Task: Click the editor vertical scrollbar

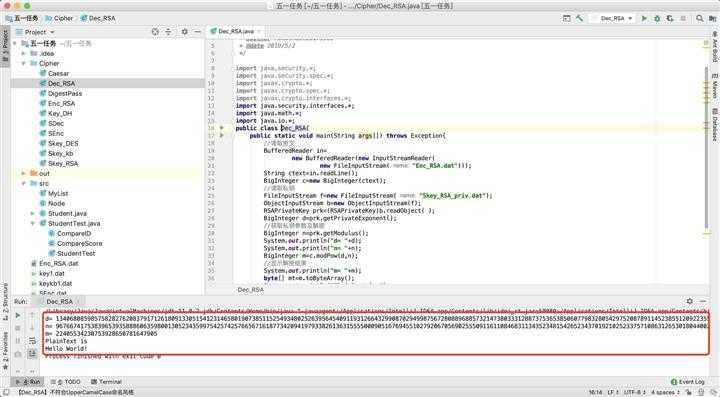Action: (706, 147)
